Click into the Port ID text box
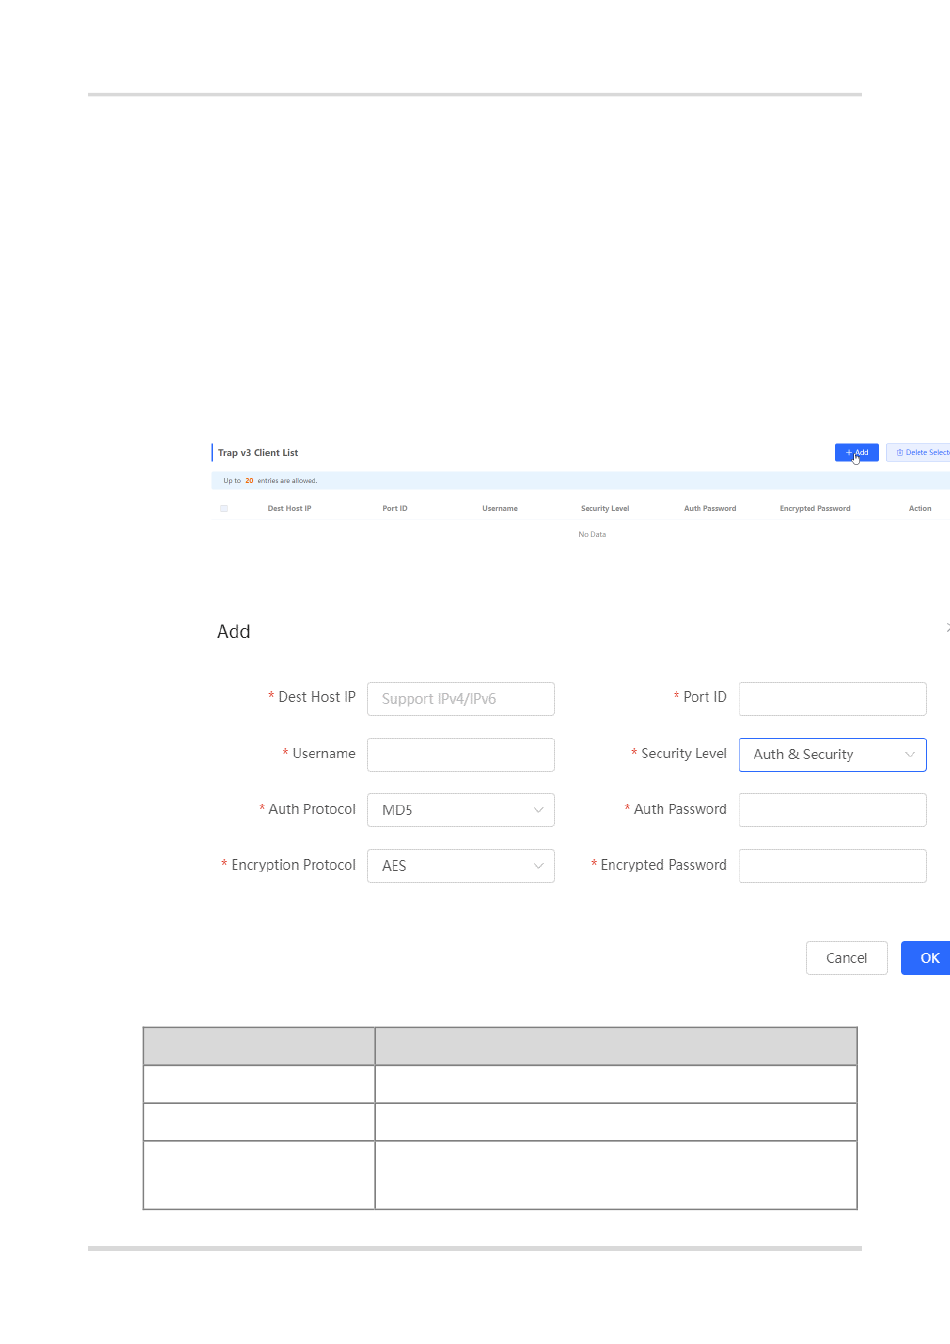This screenshot has height=1344, width=950. (x=832, y=699)
